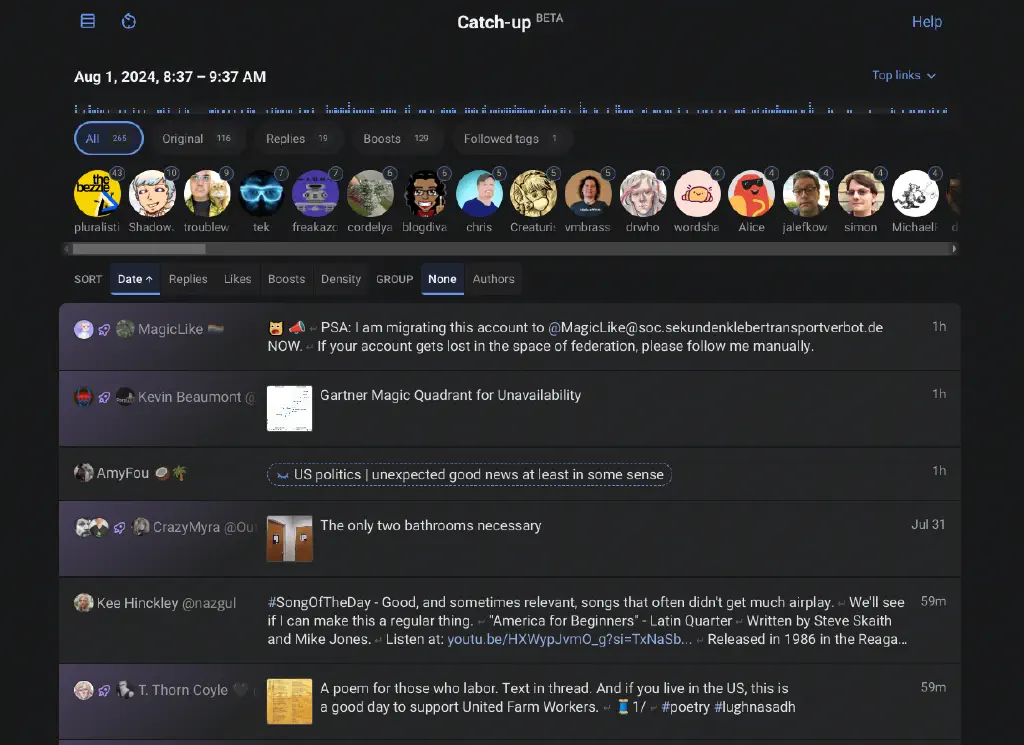The image size is (1024, 745).
Task: Group posts by Authors
Action: [494, 279]
